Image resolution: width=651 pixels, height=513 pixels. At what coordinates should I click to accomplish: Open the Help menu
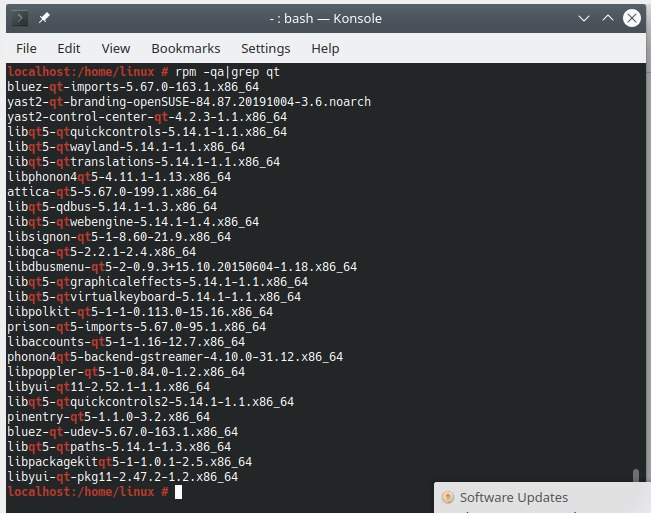pos(325,49)
